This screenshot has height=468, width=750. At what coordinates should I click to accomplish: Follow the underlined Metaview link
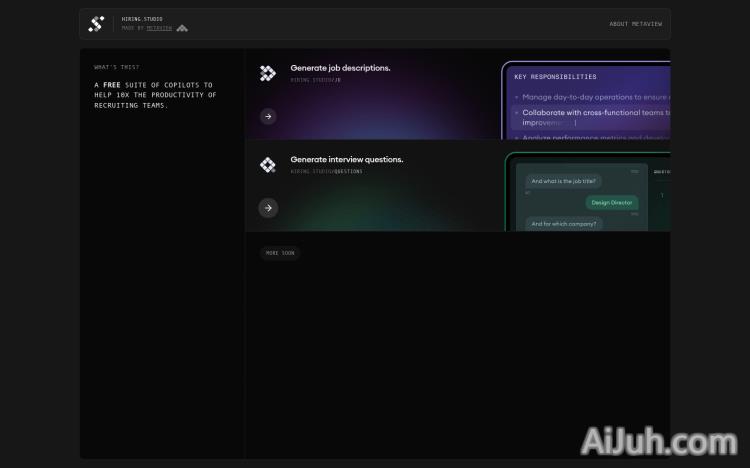coord(159,28)
